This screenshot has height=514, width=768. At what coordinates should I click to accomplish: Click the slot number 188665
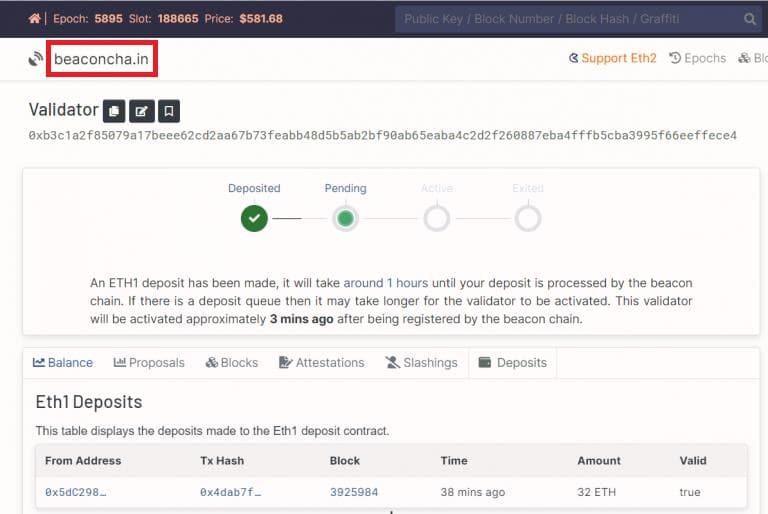click(178, 19)
